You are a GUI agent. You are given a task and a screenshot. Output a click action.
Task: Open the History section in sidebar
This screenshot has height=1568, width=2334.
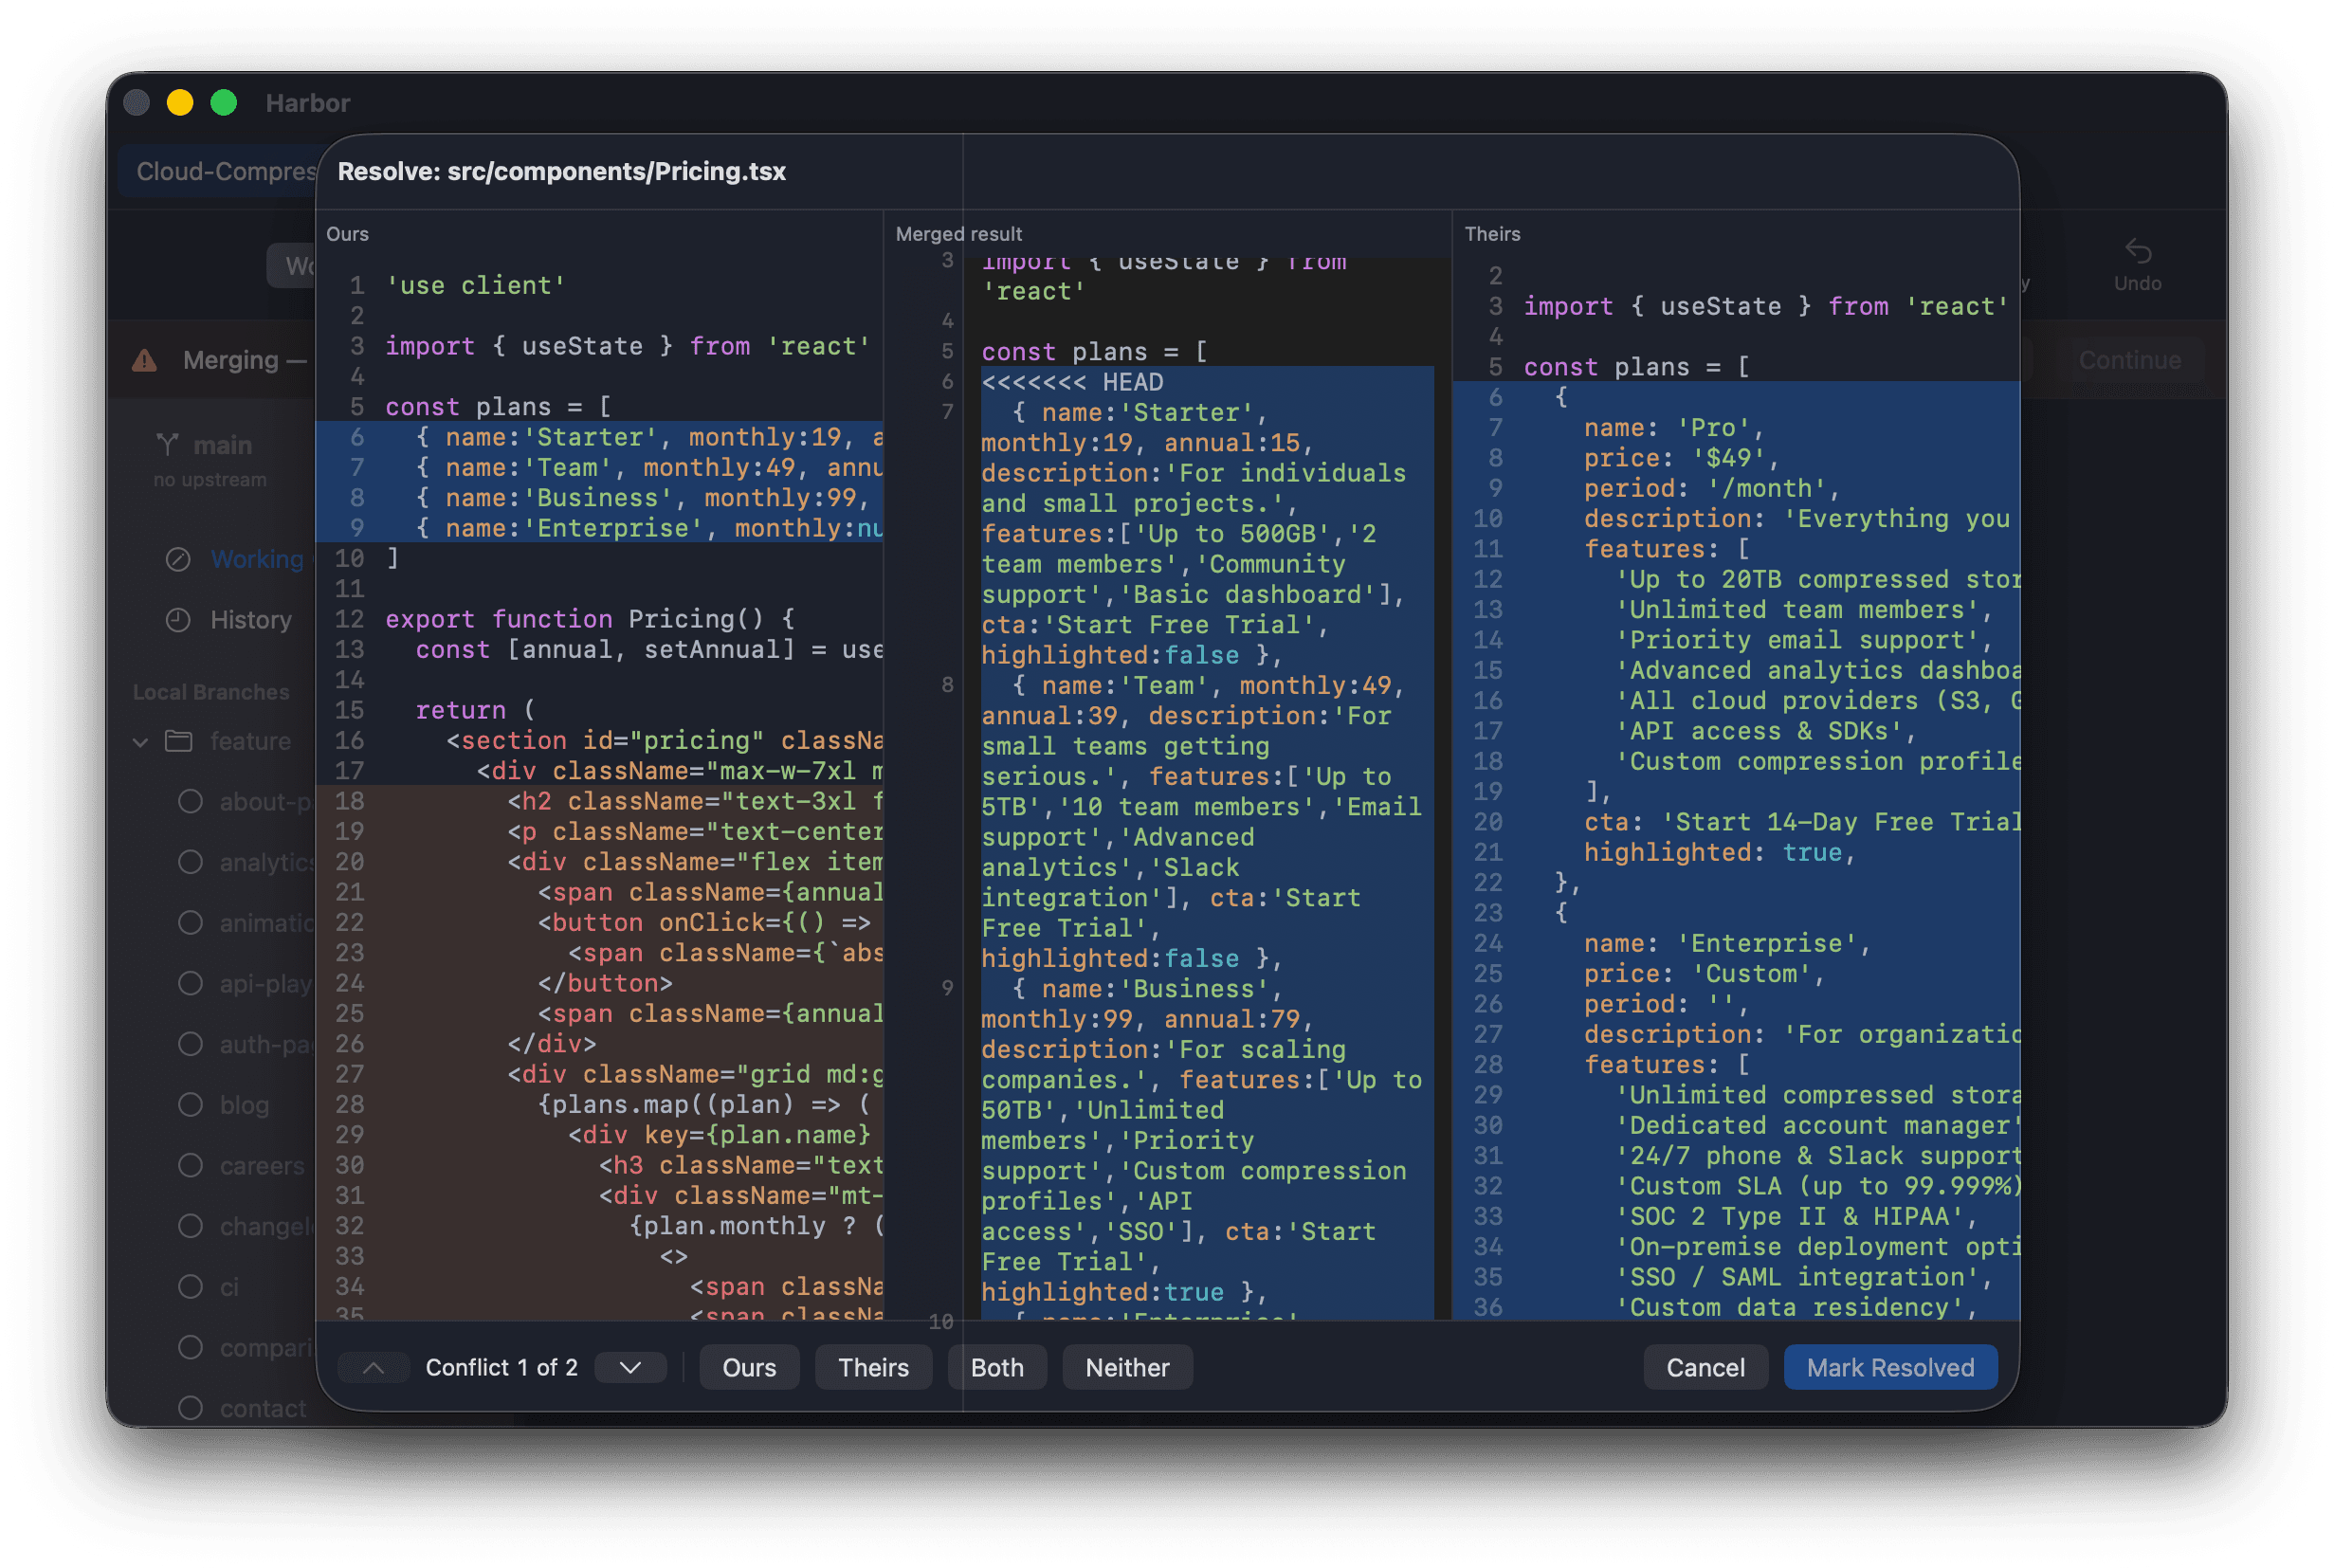251,620
